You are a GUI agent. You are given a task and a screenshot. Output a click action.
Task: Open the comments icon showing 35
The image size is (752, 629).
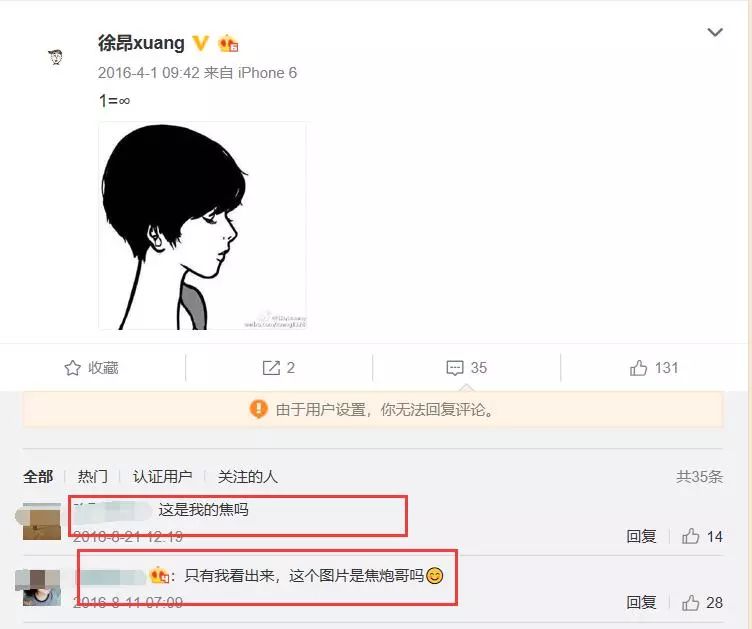tap(455, 368)
